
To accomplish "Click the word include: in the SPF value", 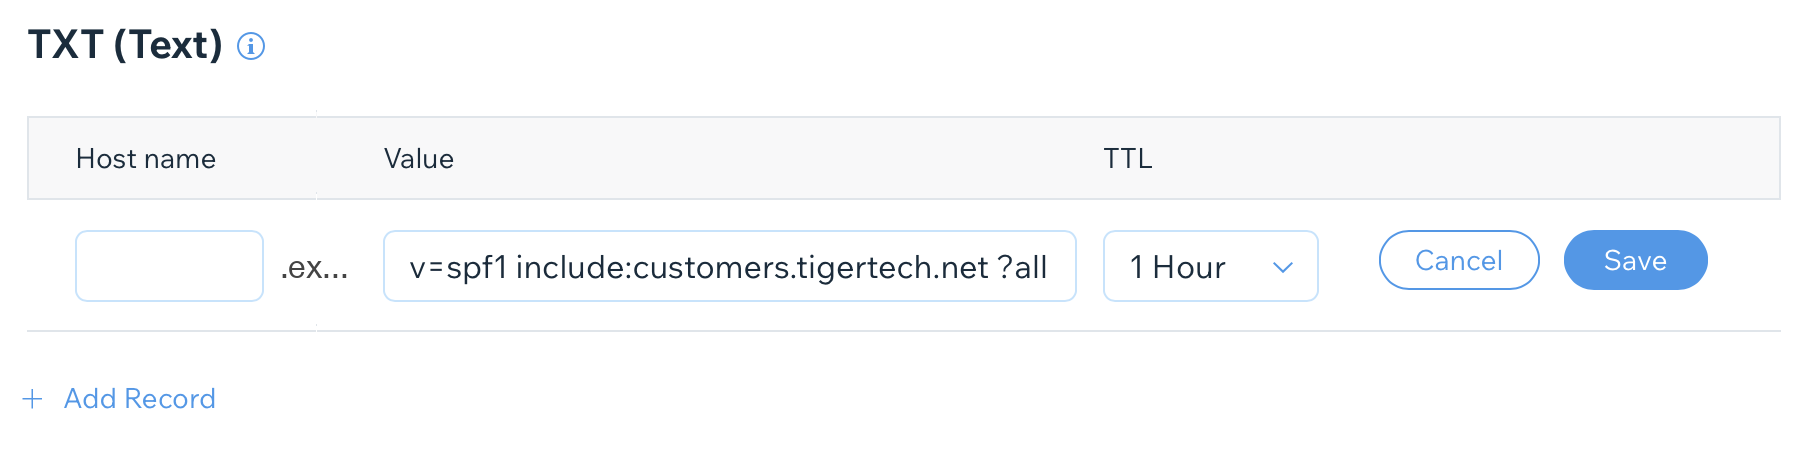I will point(574,267).
